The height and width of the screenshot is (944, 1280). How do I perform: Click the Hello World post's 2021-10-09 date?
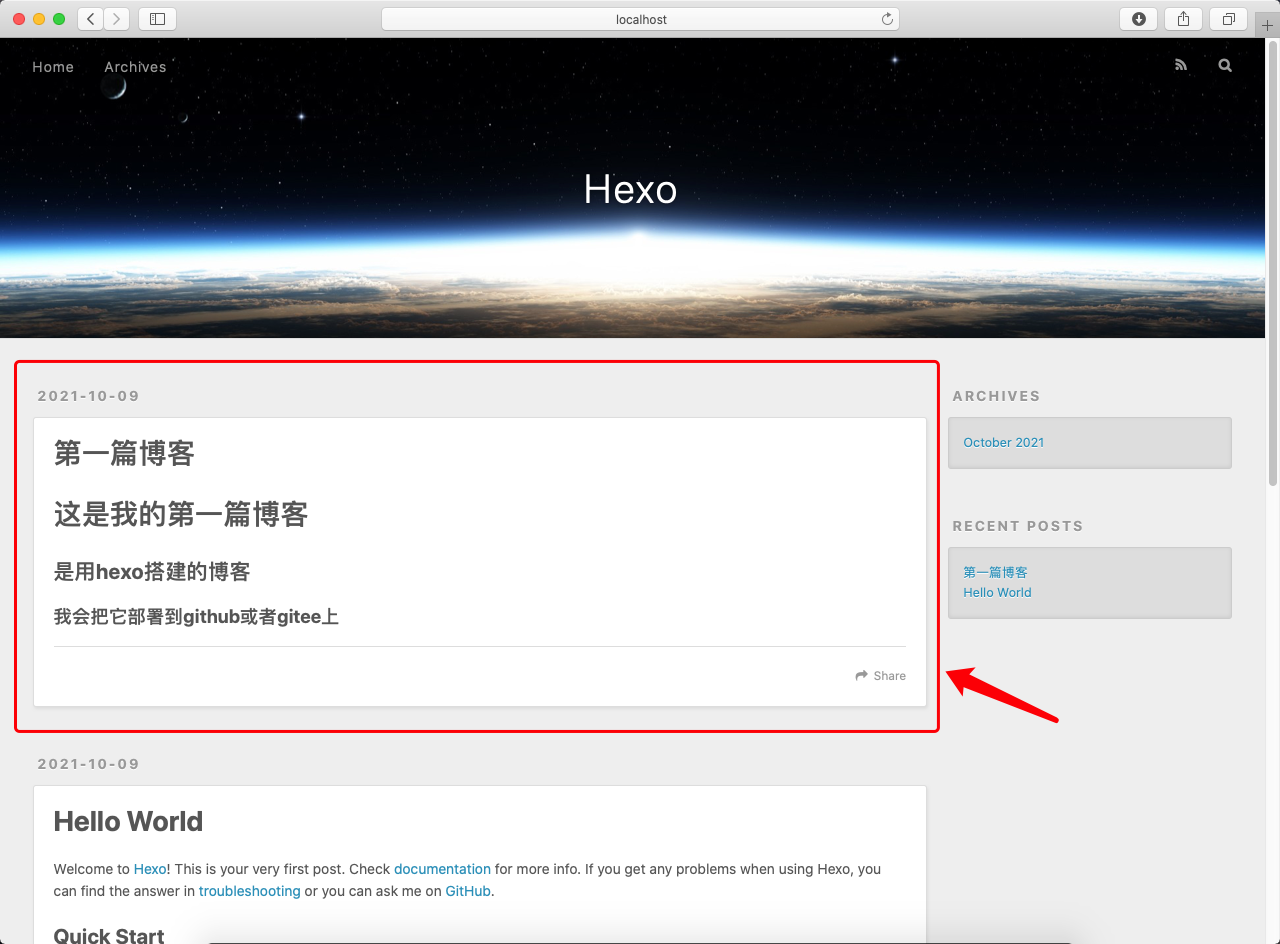[88, 764]
